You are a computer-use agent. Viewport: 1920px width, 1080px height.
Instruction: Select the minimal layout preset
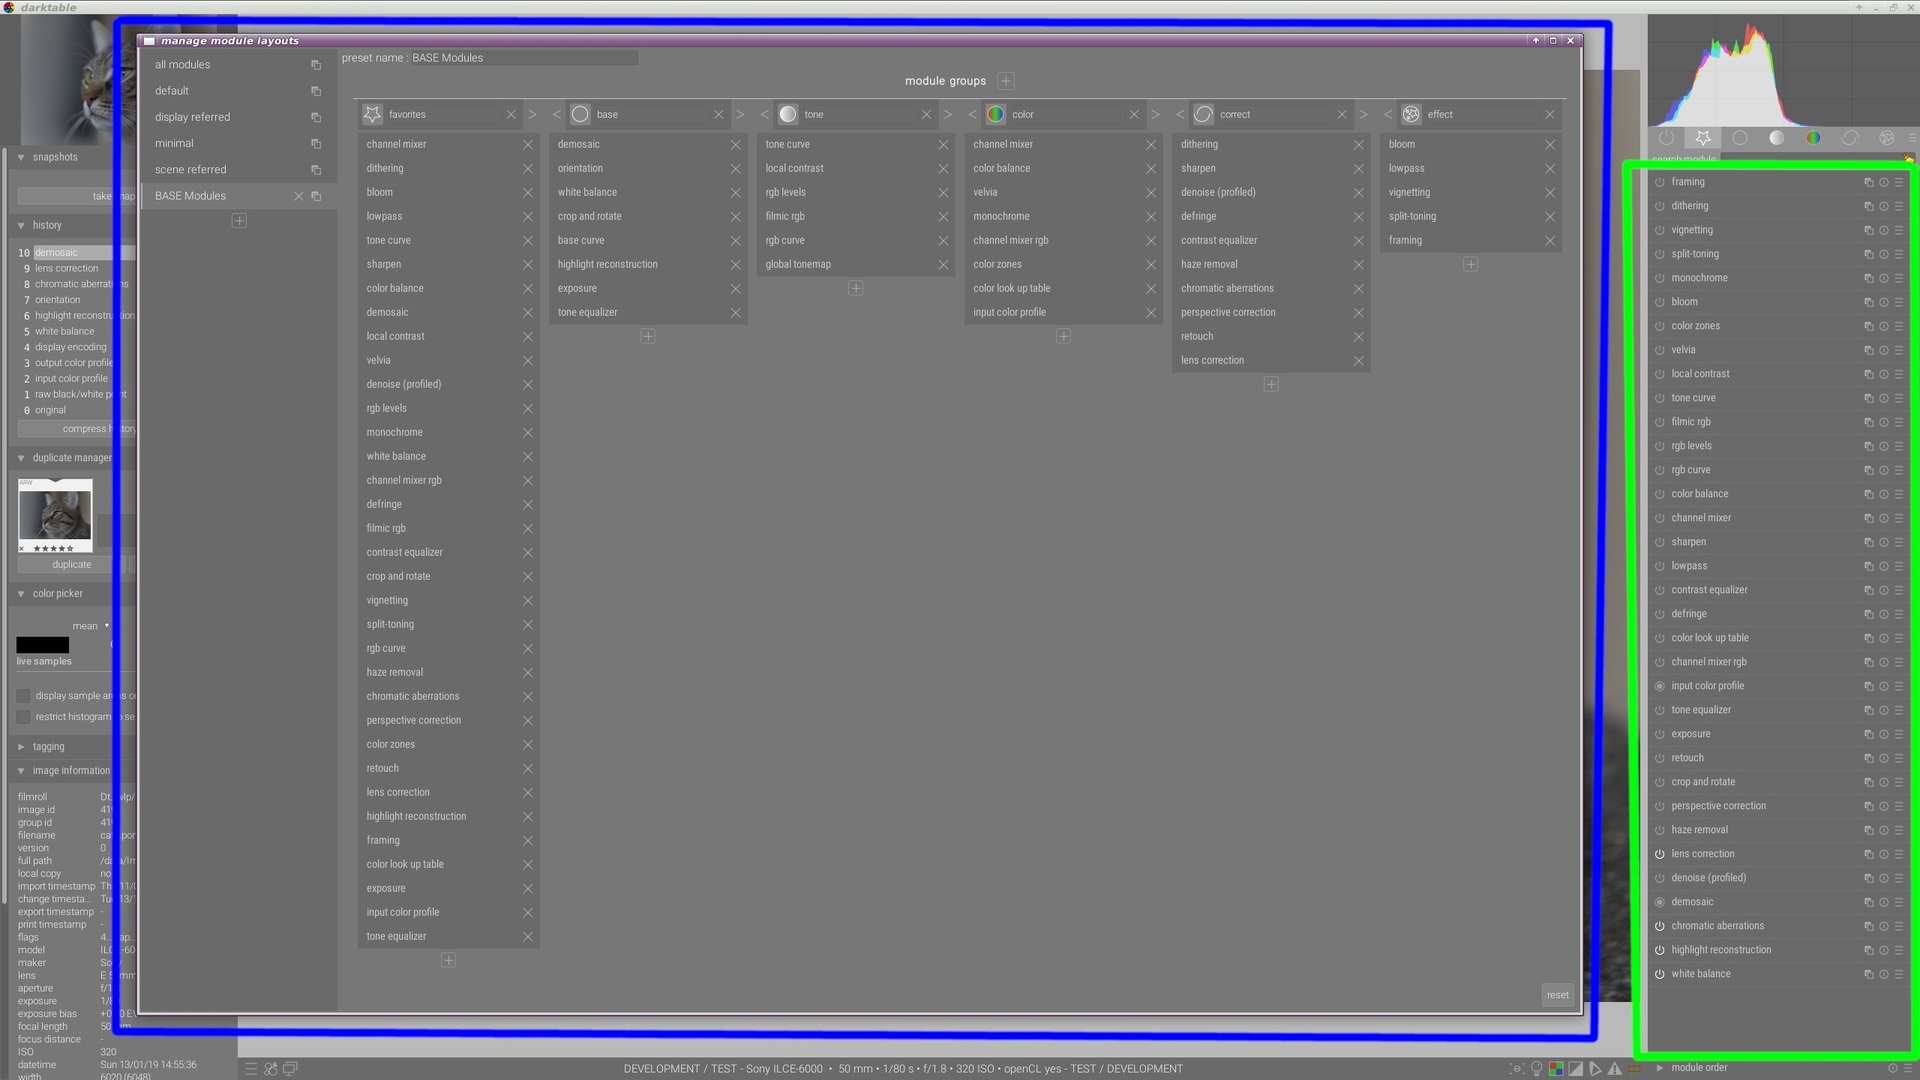[x=174, y=143]
